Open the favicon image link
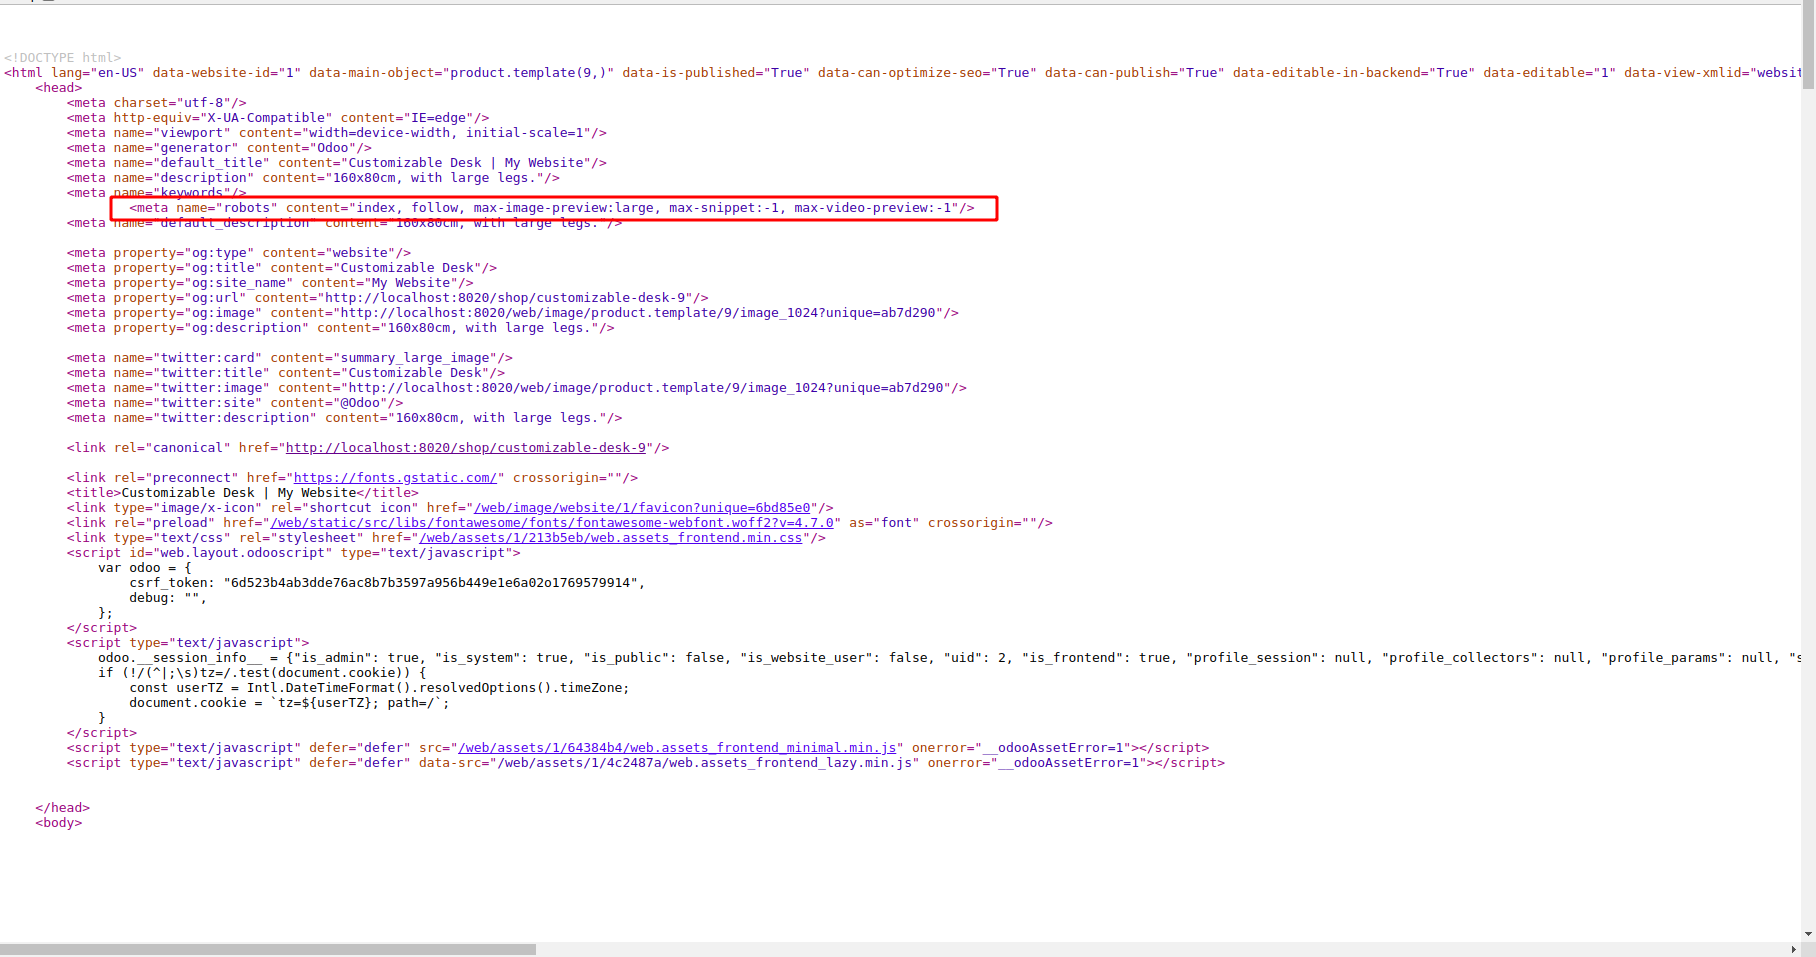The height and width of the screenshot is (957, 1816). coord(642,508)
